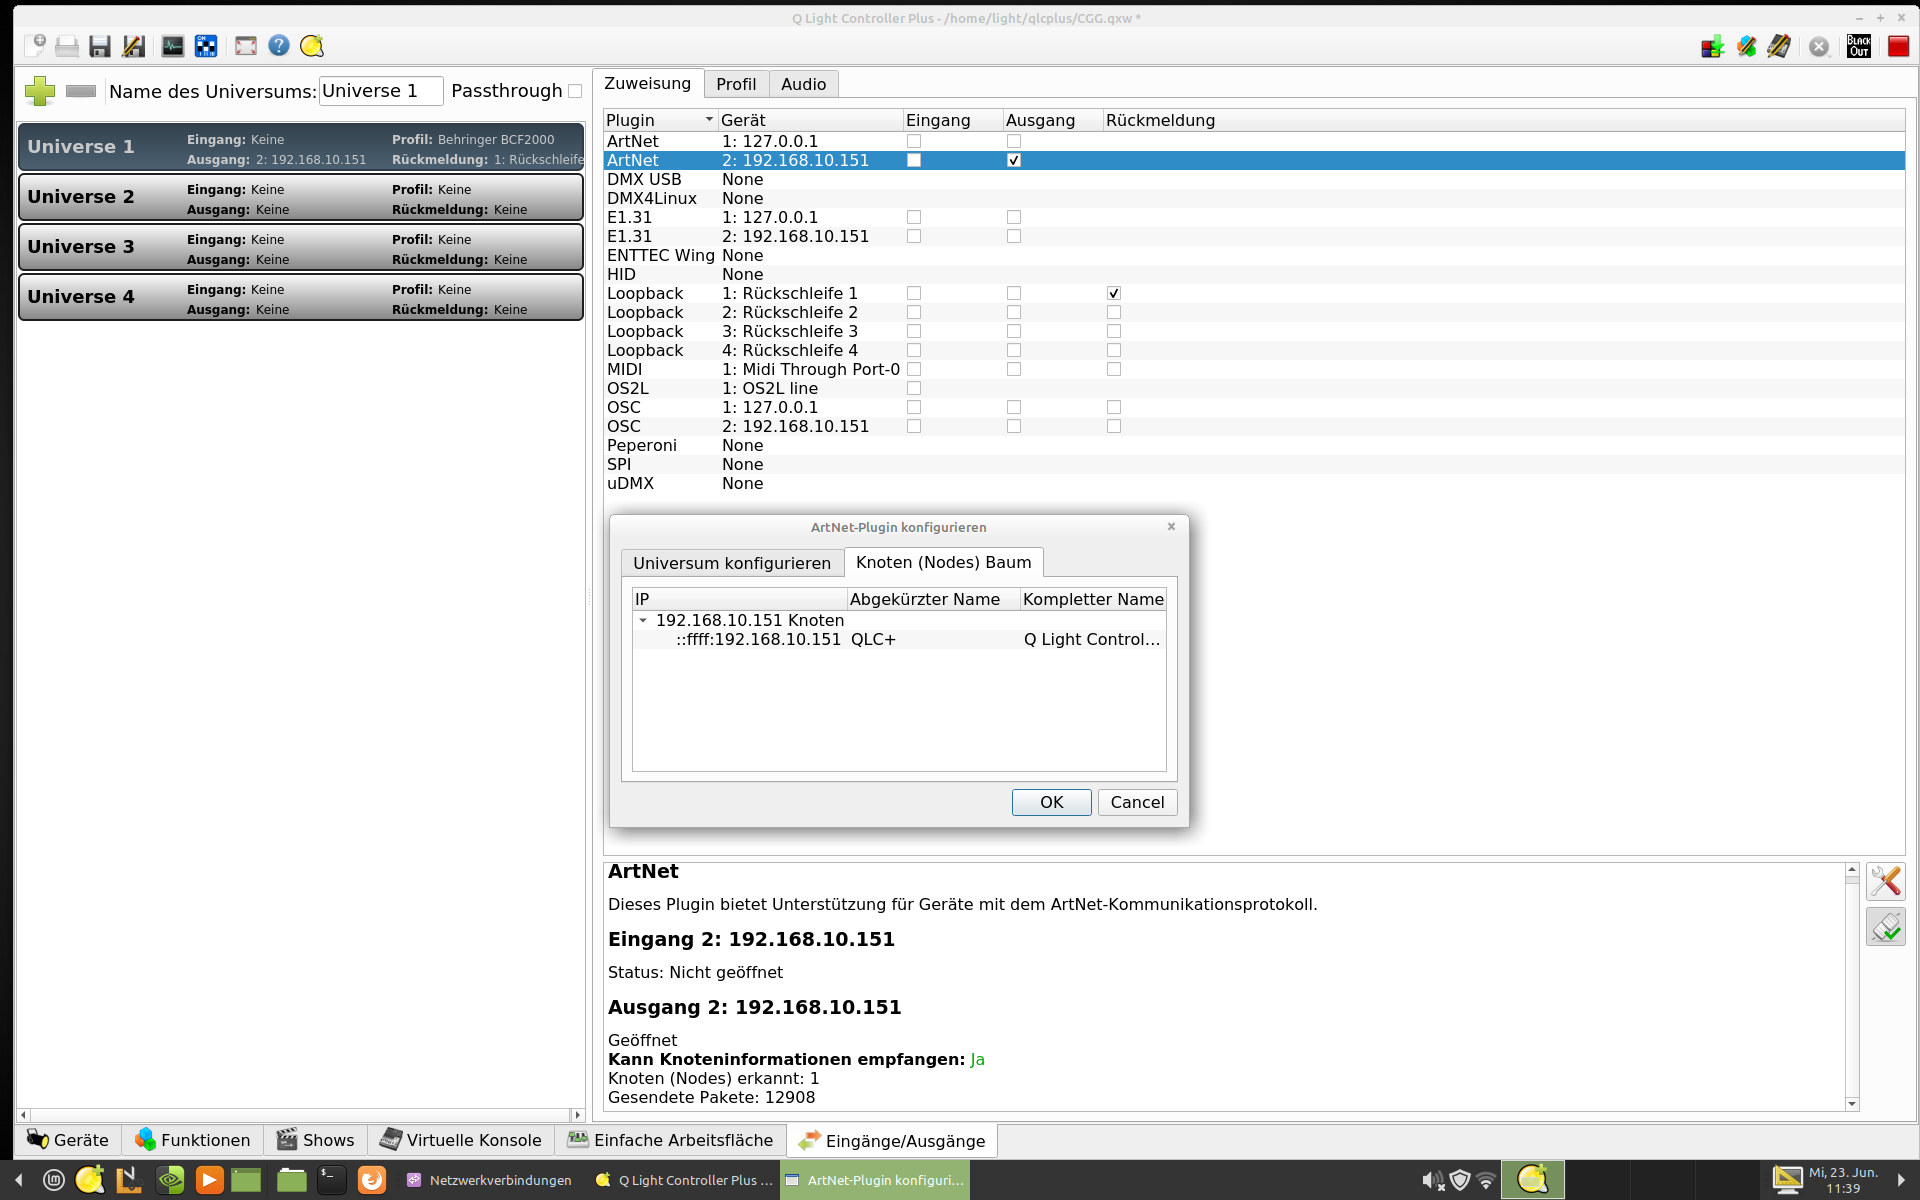Go to the Geräte tab
Viewport: 1920px width, 1200px height.
pyautogui.click(x=68, y=1140)
